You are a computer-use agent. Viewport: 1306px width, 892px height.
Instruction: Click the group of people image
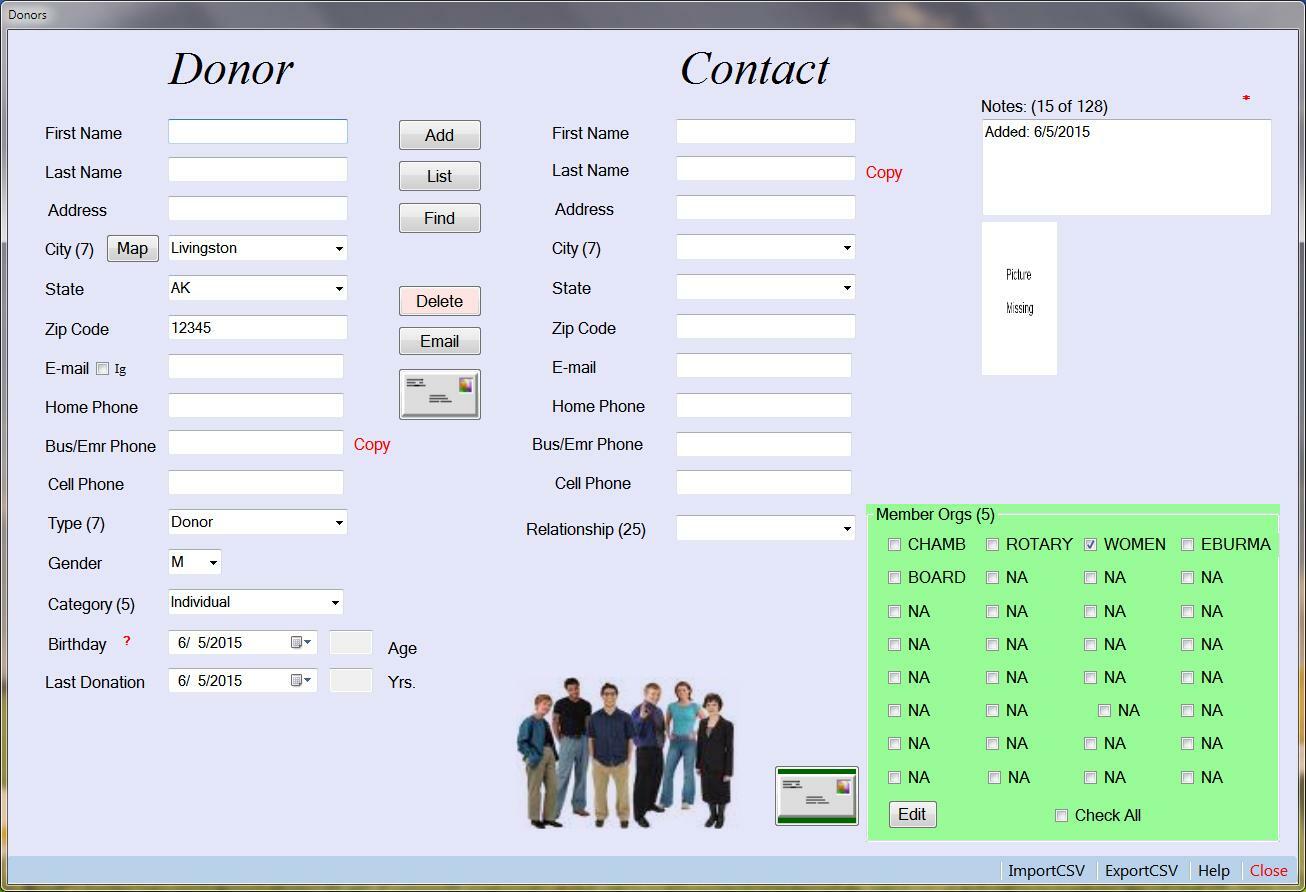pos(626,752)
